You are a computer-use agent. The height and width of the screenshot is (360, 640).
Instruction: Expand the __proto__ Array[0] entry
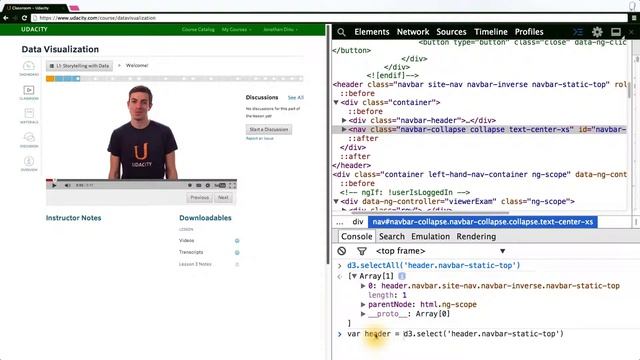coord(363,314)
